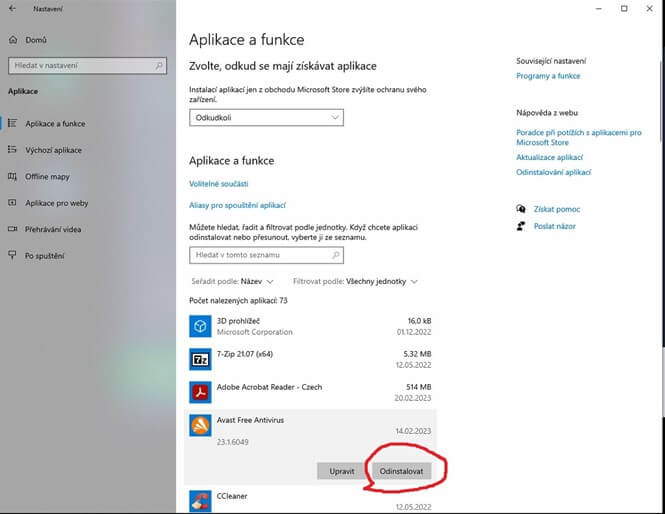665x514 pixels.
Task: Click the Získat pomoc link
Action: 557,209
